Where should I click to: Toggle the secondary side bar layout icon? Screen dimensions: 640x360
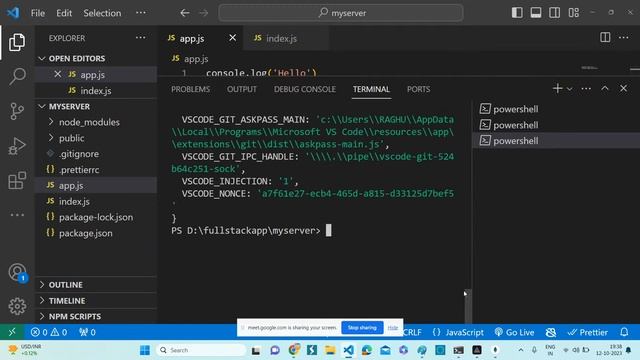554,13
